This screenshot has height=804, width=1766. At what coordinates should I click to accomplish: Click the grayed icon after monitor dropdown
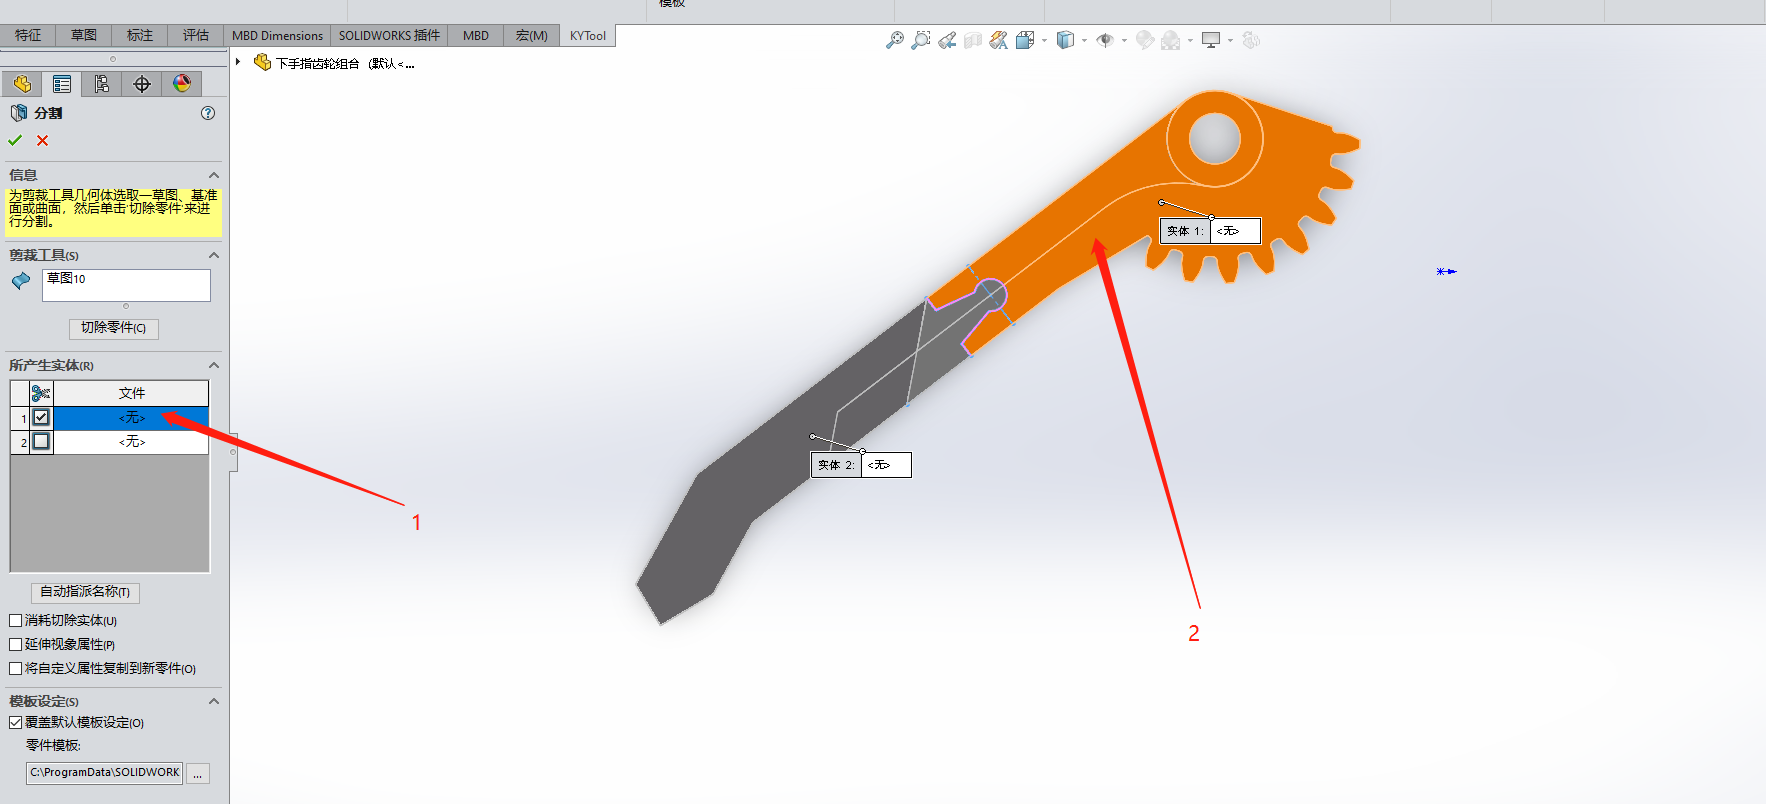click(x=1251, y=40)
